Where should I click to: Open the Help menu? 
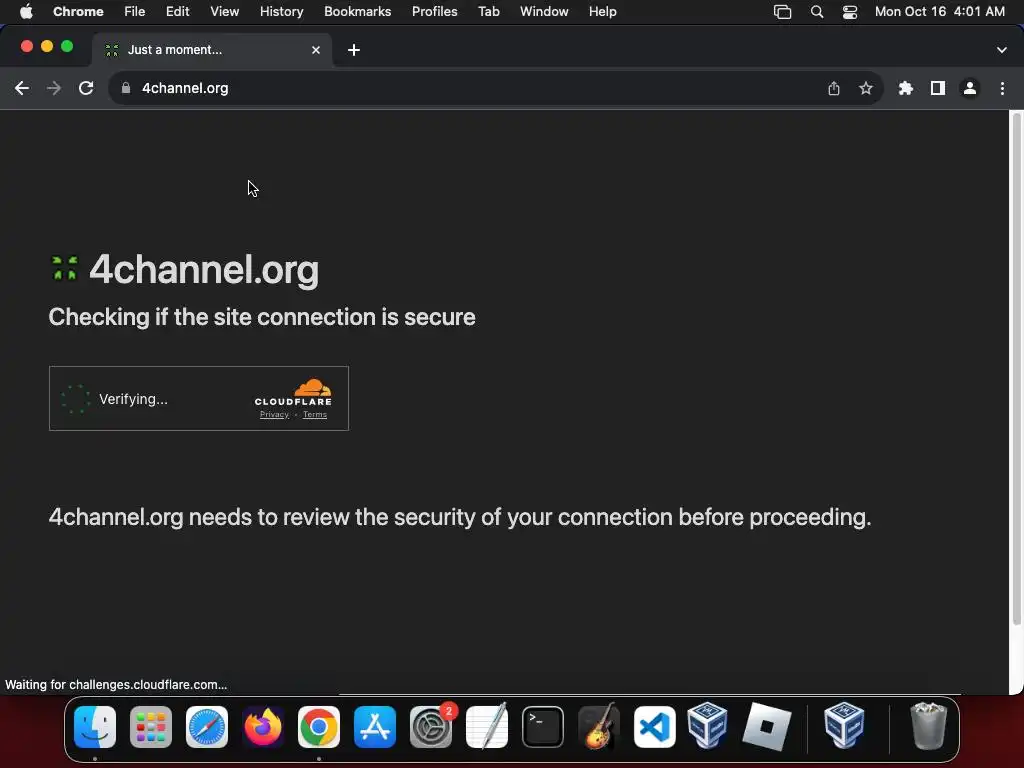pos(602,12)
